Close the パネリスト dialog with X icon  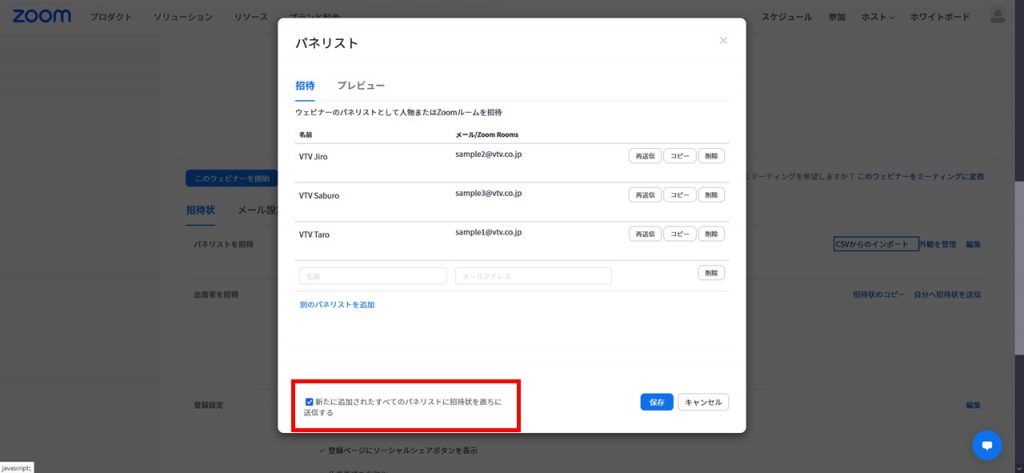pos(723,41)
